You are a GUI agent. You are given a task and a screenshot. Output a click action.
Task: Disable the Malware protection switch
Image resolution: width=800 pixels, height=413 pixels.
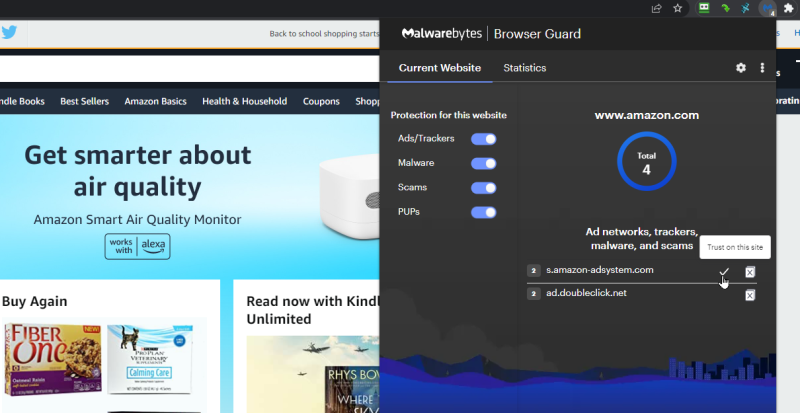(484, 163)
